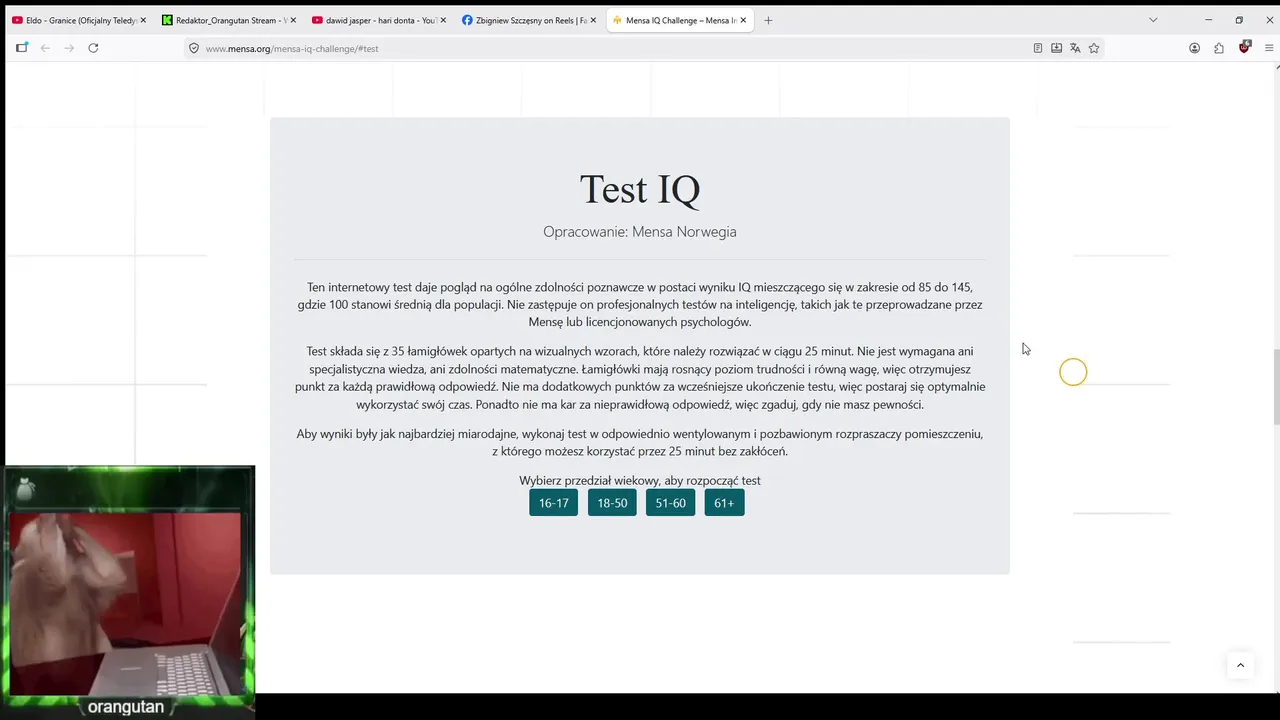Viewport: 1280px width, 720px height.
Task: Open Firefox hamburger application menu
Action: pos(1269,48)
